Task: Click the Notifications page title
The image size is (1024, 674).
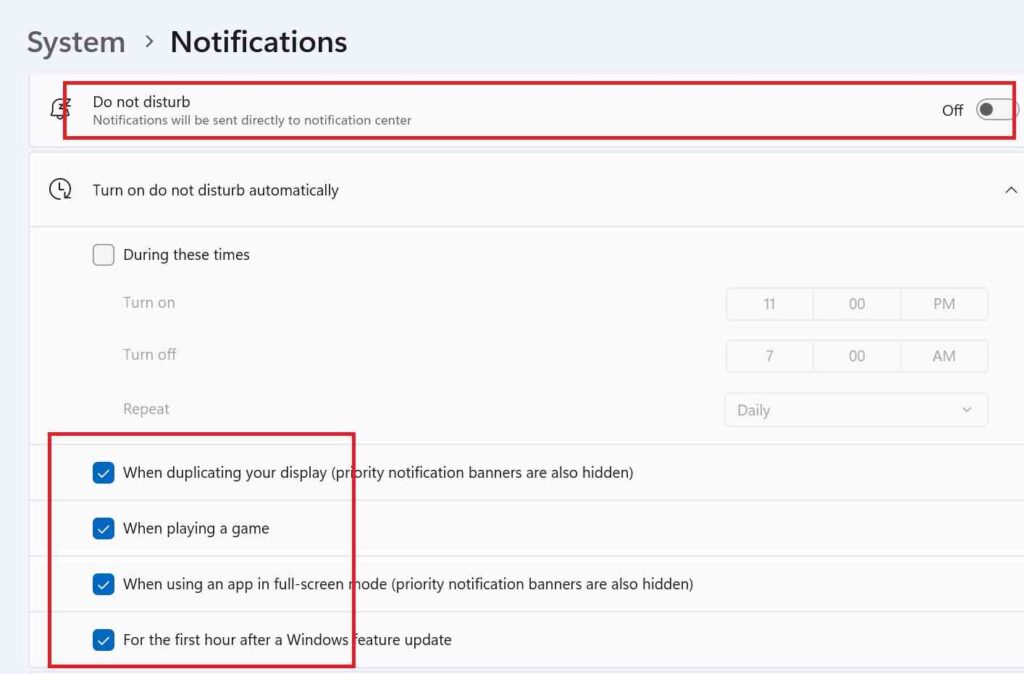Action: pos(259,42)
